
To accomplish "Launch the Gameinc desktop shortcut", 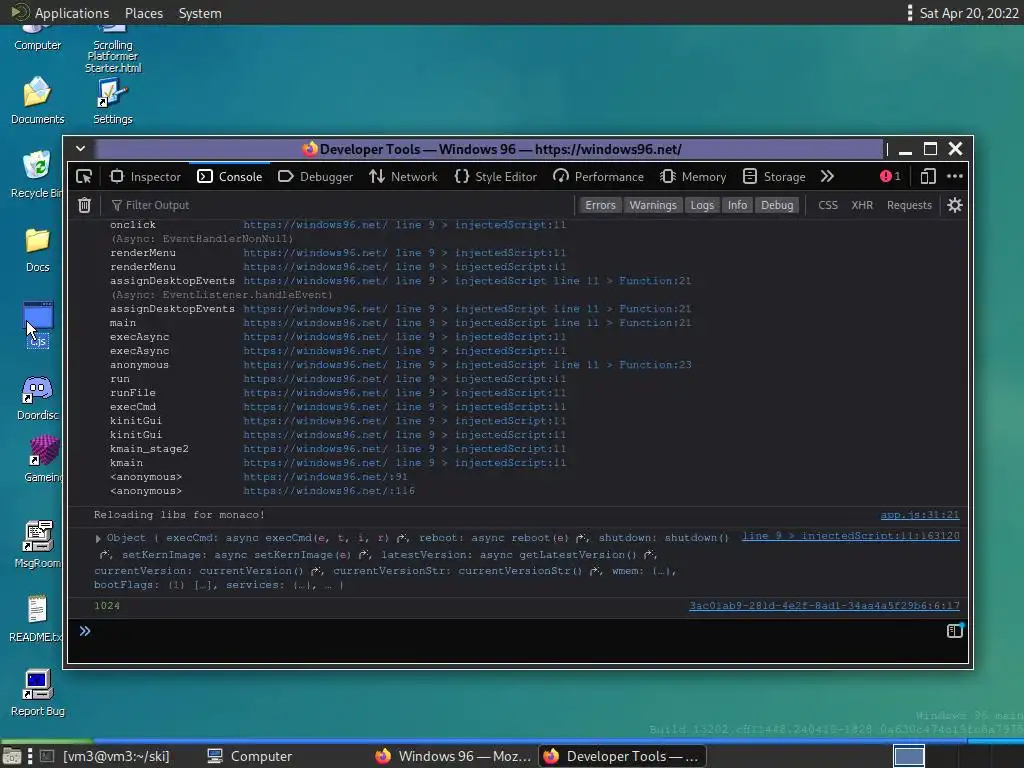I will [43, 459].
